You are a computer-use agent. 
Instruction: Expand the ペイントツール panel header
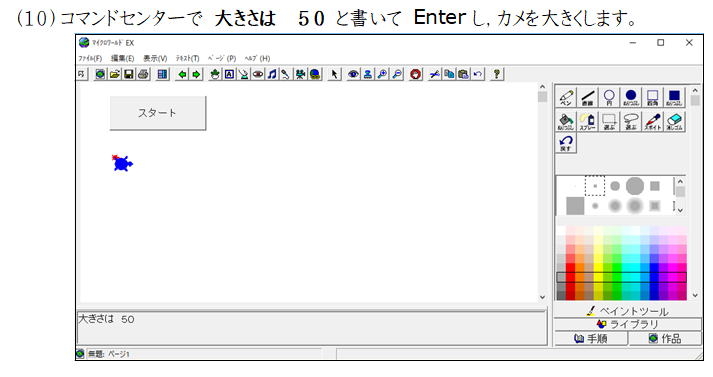[628, 311]
